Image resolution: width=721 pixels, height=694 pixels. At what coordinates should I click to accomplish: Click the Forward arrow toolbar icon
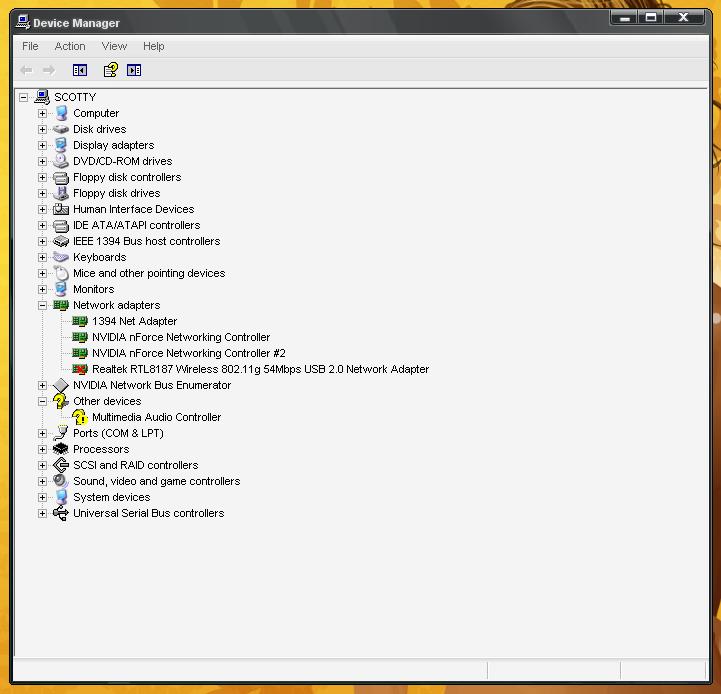49,70
